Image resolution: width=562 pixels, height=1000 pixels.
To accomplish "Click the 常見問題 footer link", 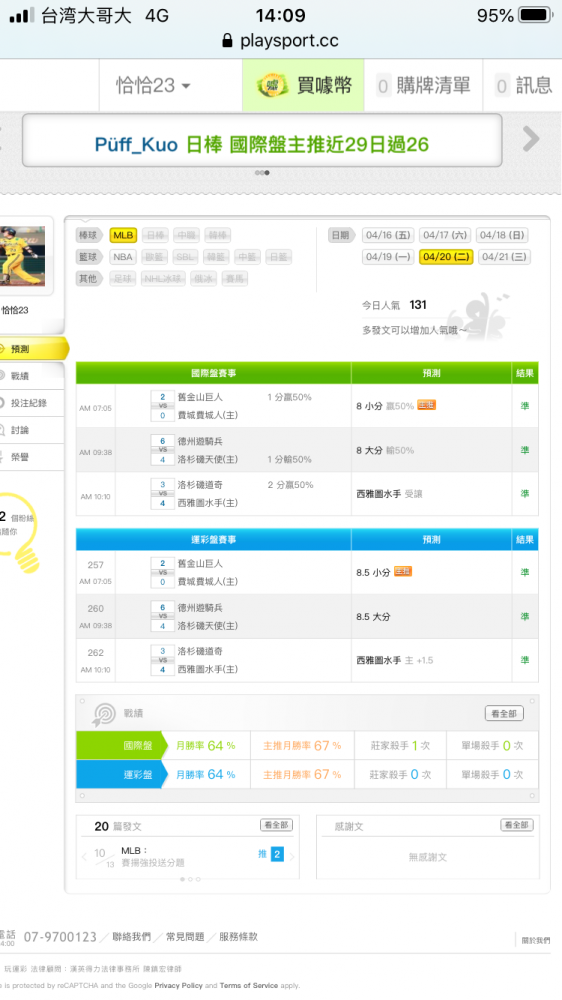I will point(185,937).
